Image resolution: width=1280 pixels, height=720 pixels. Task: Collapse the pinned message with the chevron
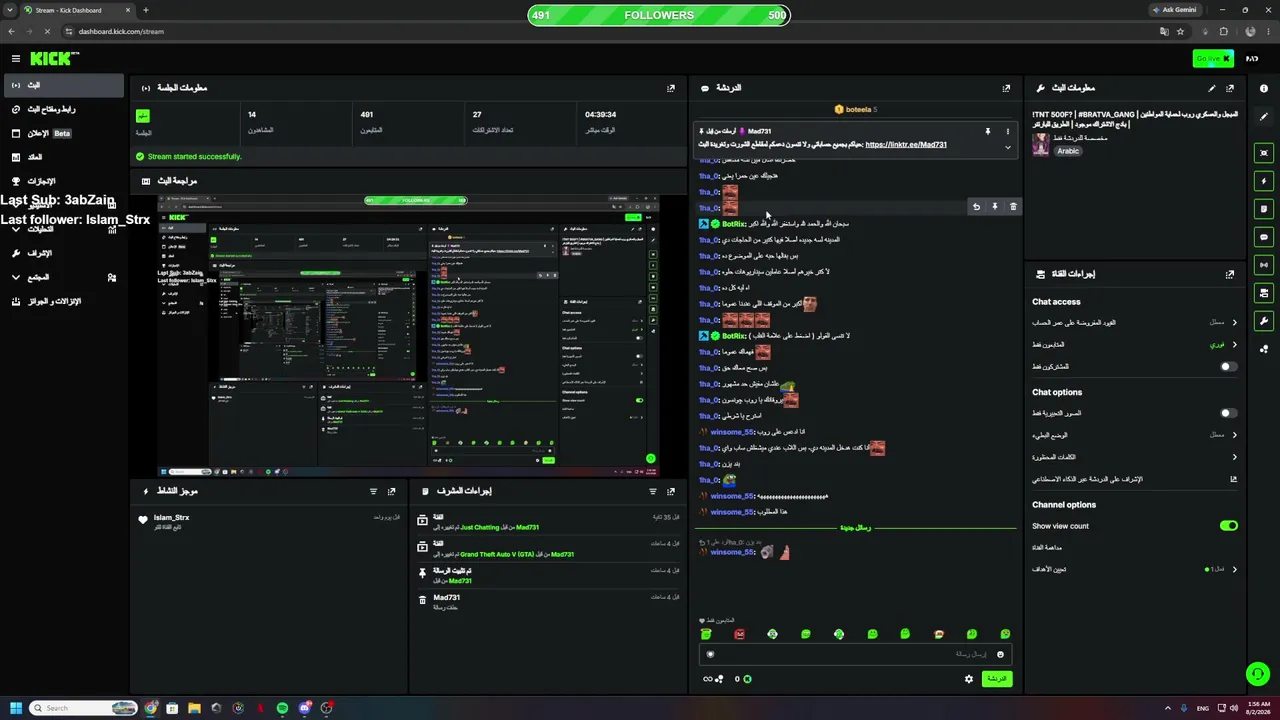click(1007, 147)
